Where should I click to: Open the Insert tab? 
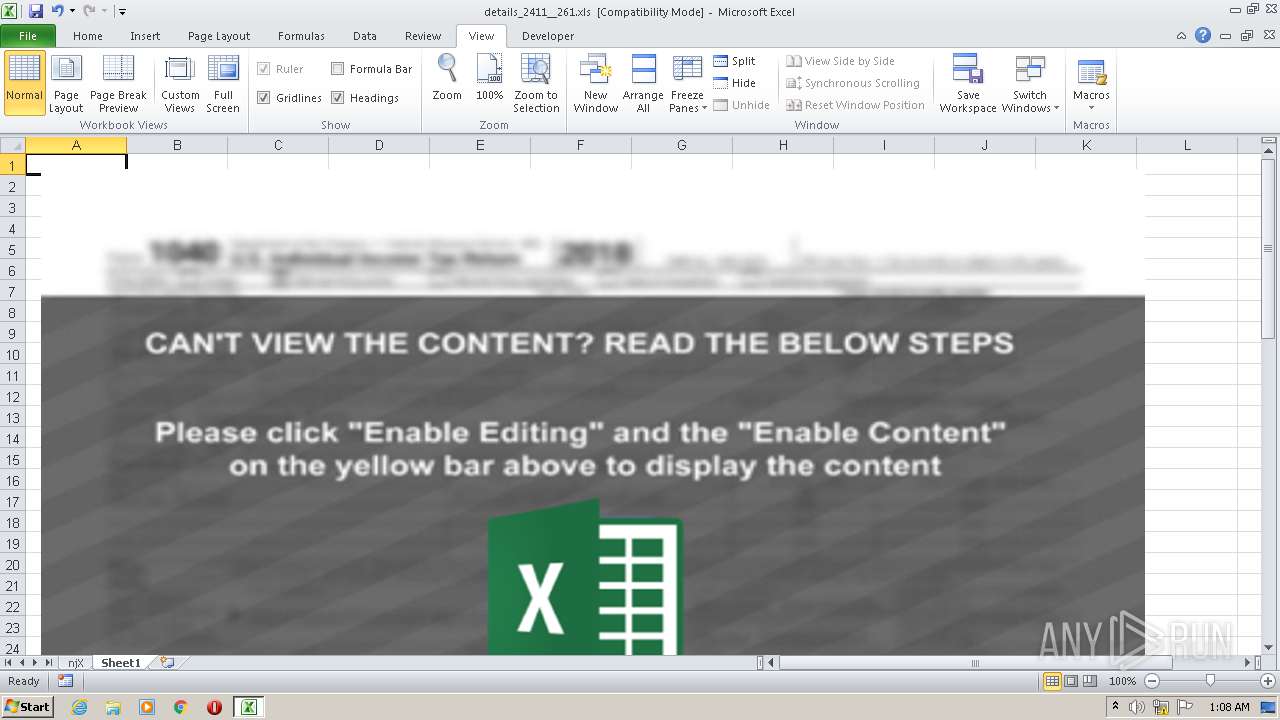click(145, 36)
